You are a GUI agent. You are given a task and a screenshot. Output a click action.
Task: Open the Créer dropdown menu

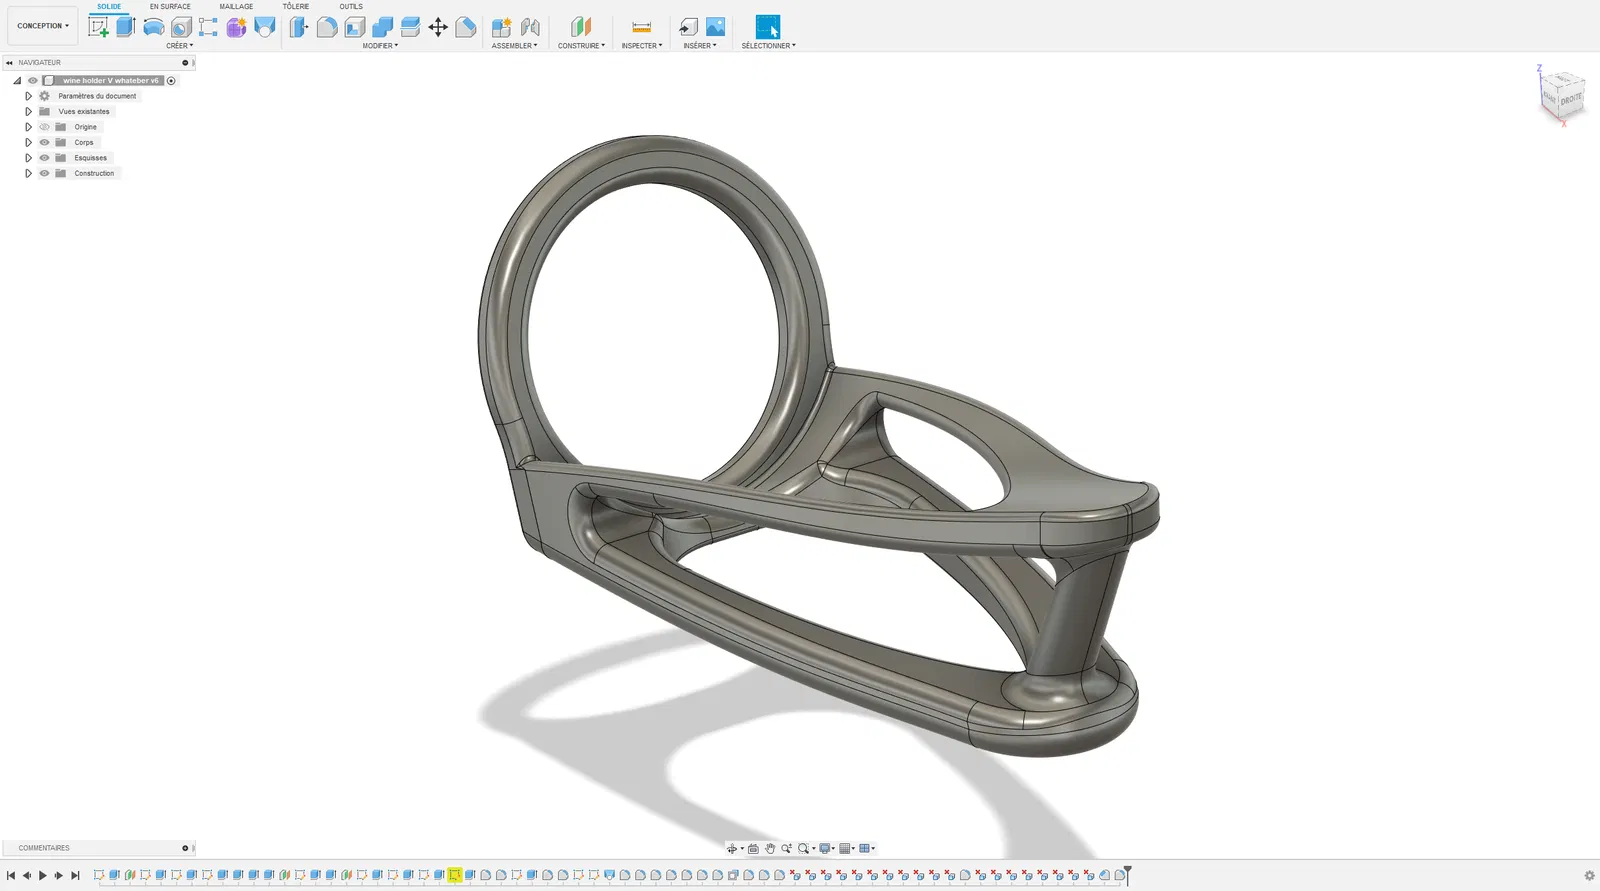tap(180, 46)
